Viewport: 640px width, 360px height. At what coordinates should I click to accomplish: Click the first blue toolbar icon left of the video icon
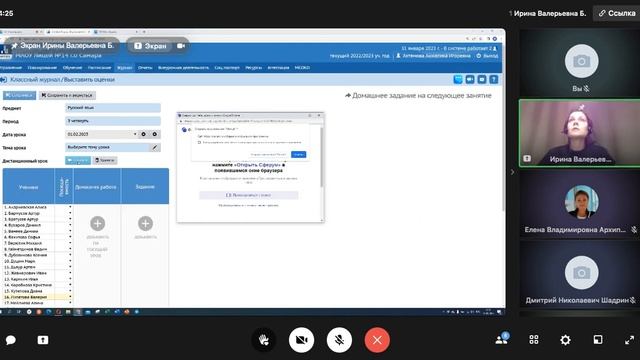(458, 80)
